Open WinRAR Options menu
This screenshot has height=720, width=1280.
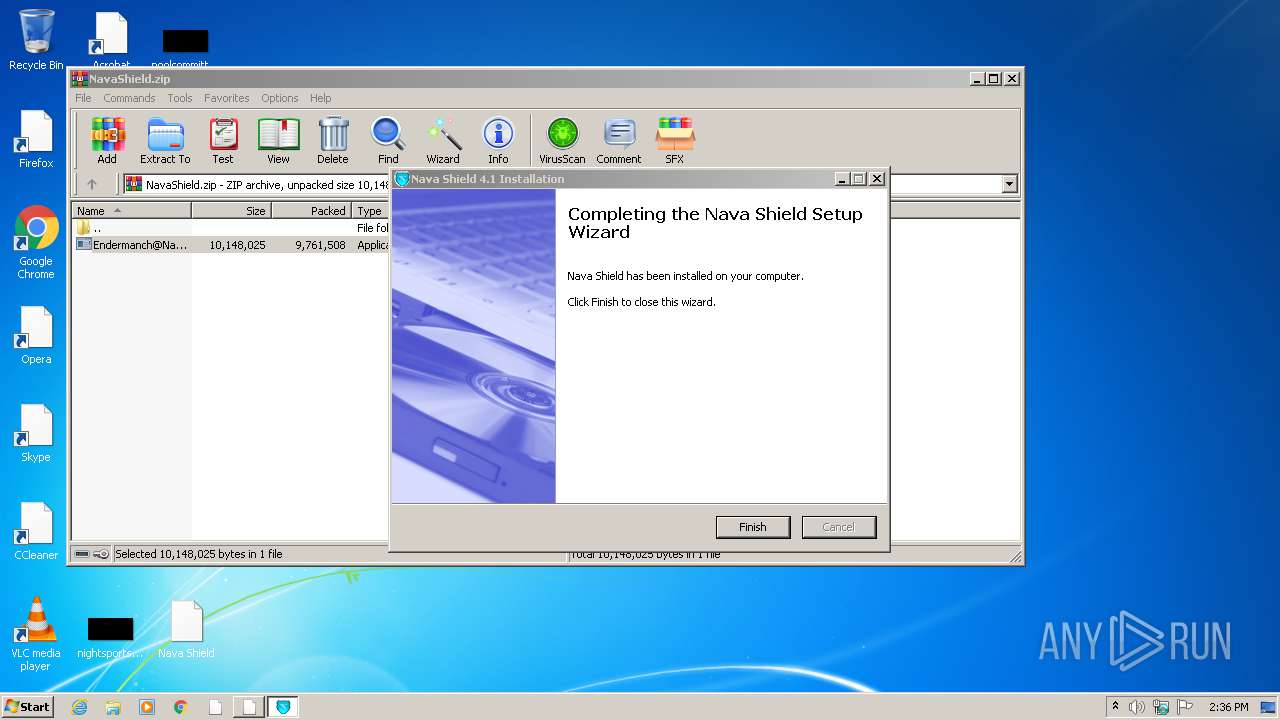pos(280,98)
